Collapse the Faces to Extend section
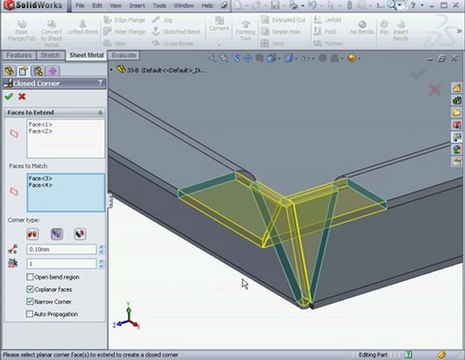Viewport: 465px width, 360px height. [x=100, y=113]
